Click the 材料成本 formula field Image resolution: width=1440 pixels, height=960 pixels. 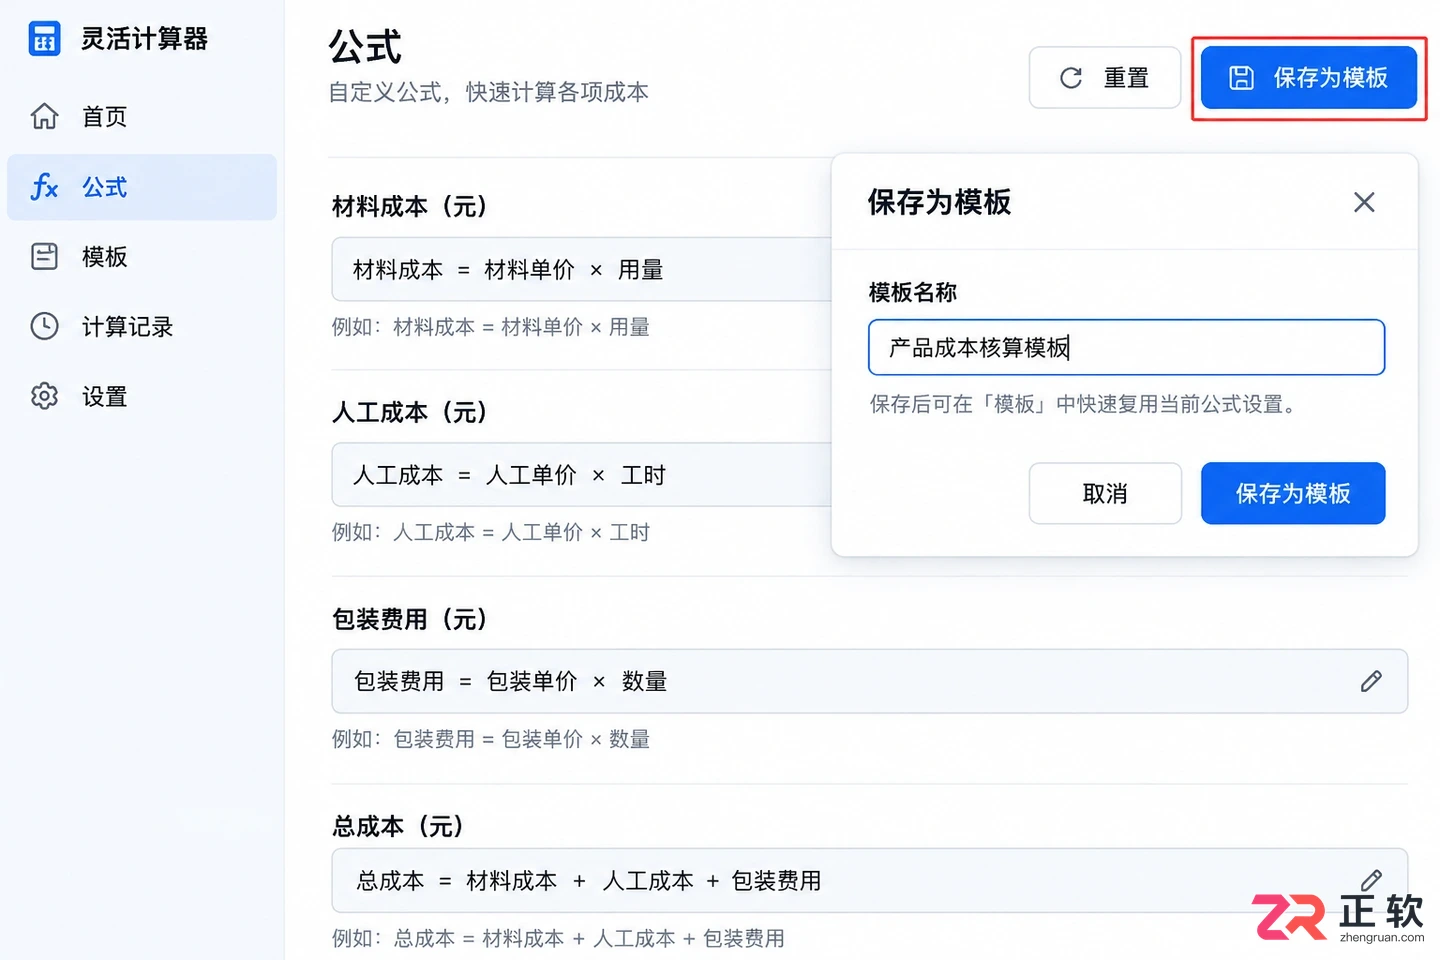[x=582, y=269]
